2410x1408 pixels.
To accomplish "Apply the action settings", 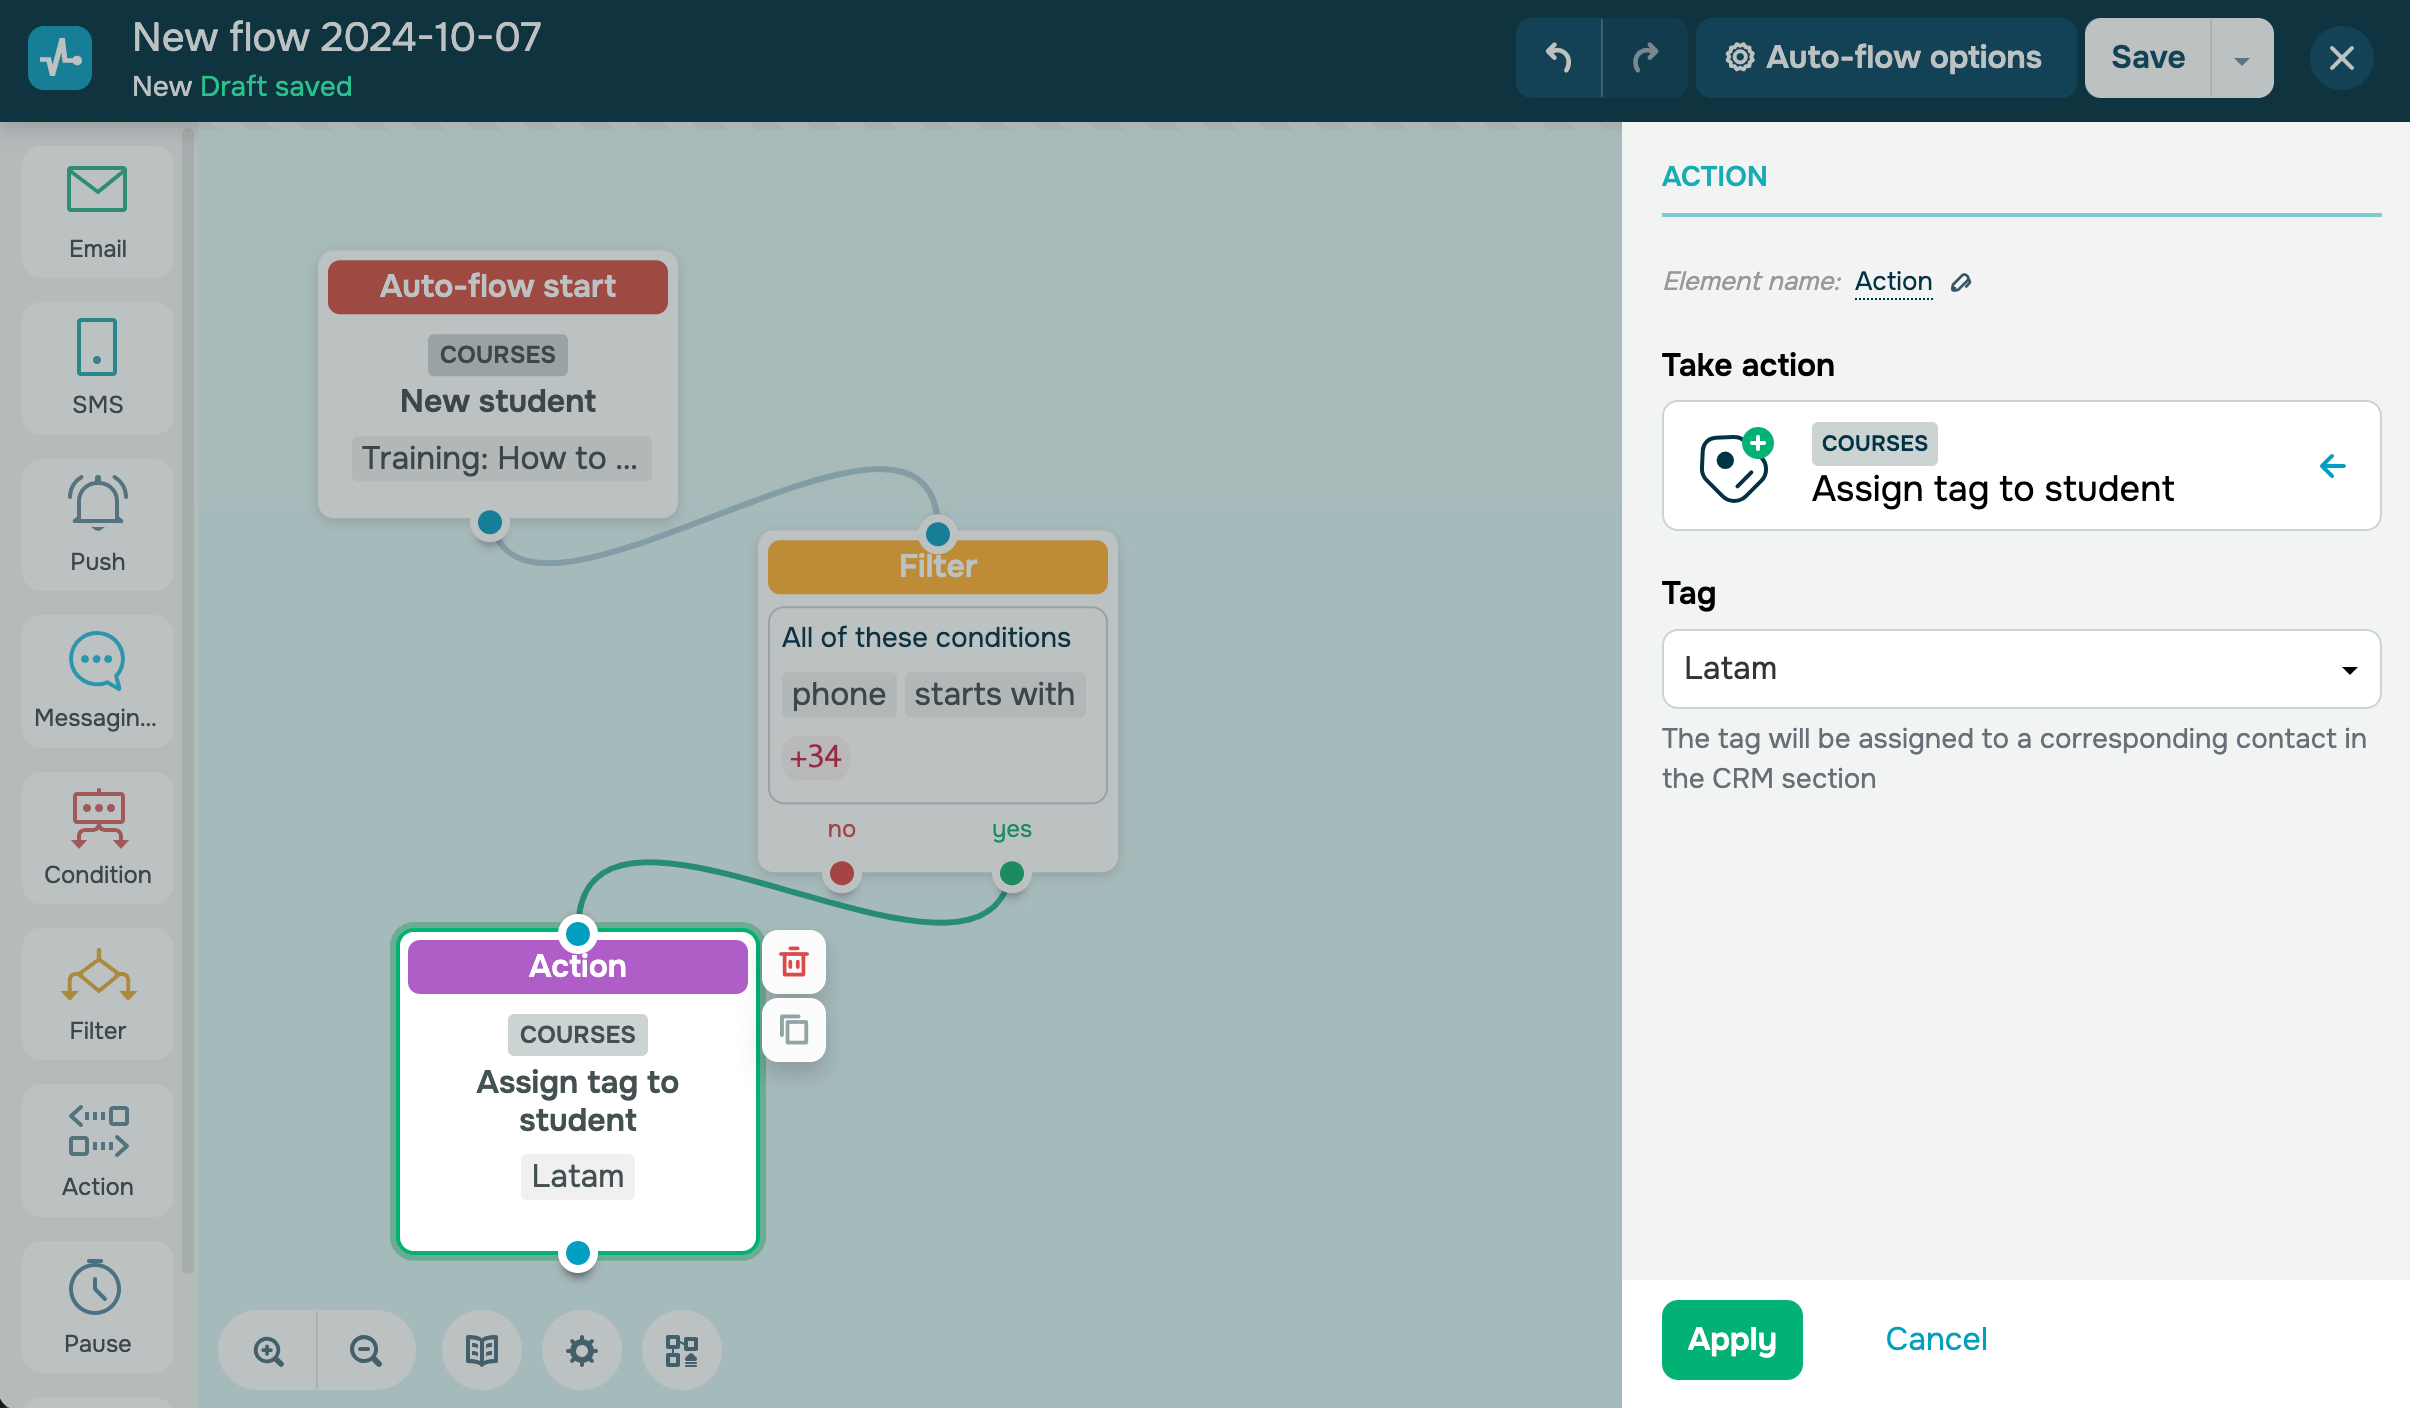I will coord(1732,1340).
